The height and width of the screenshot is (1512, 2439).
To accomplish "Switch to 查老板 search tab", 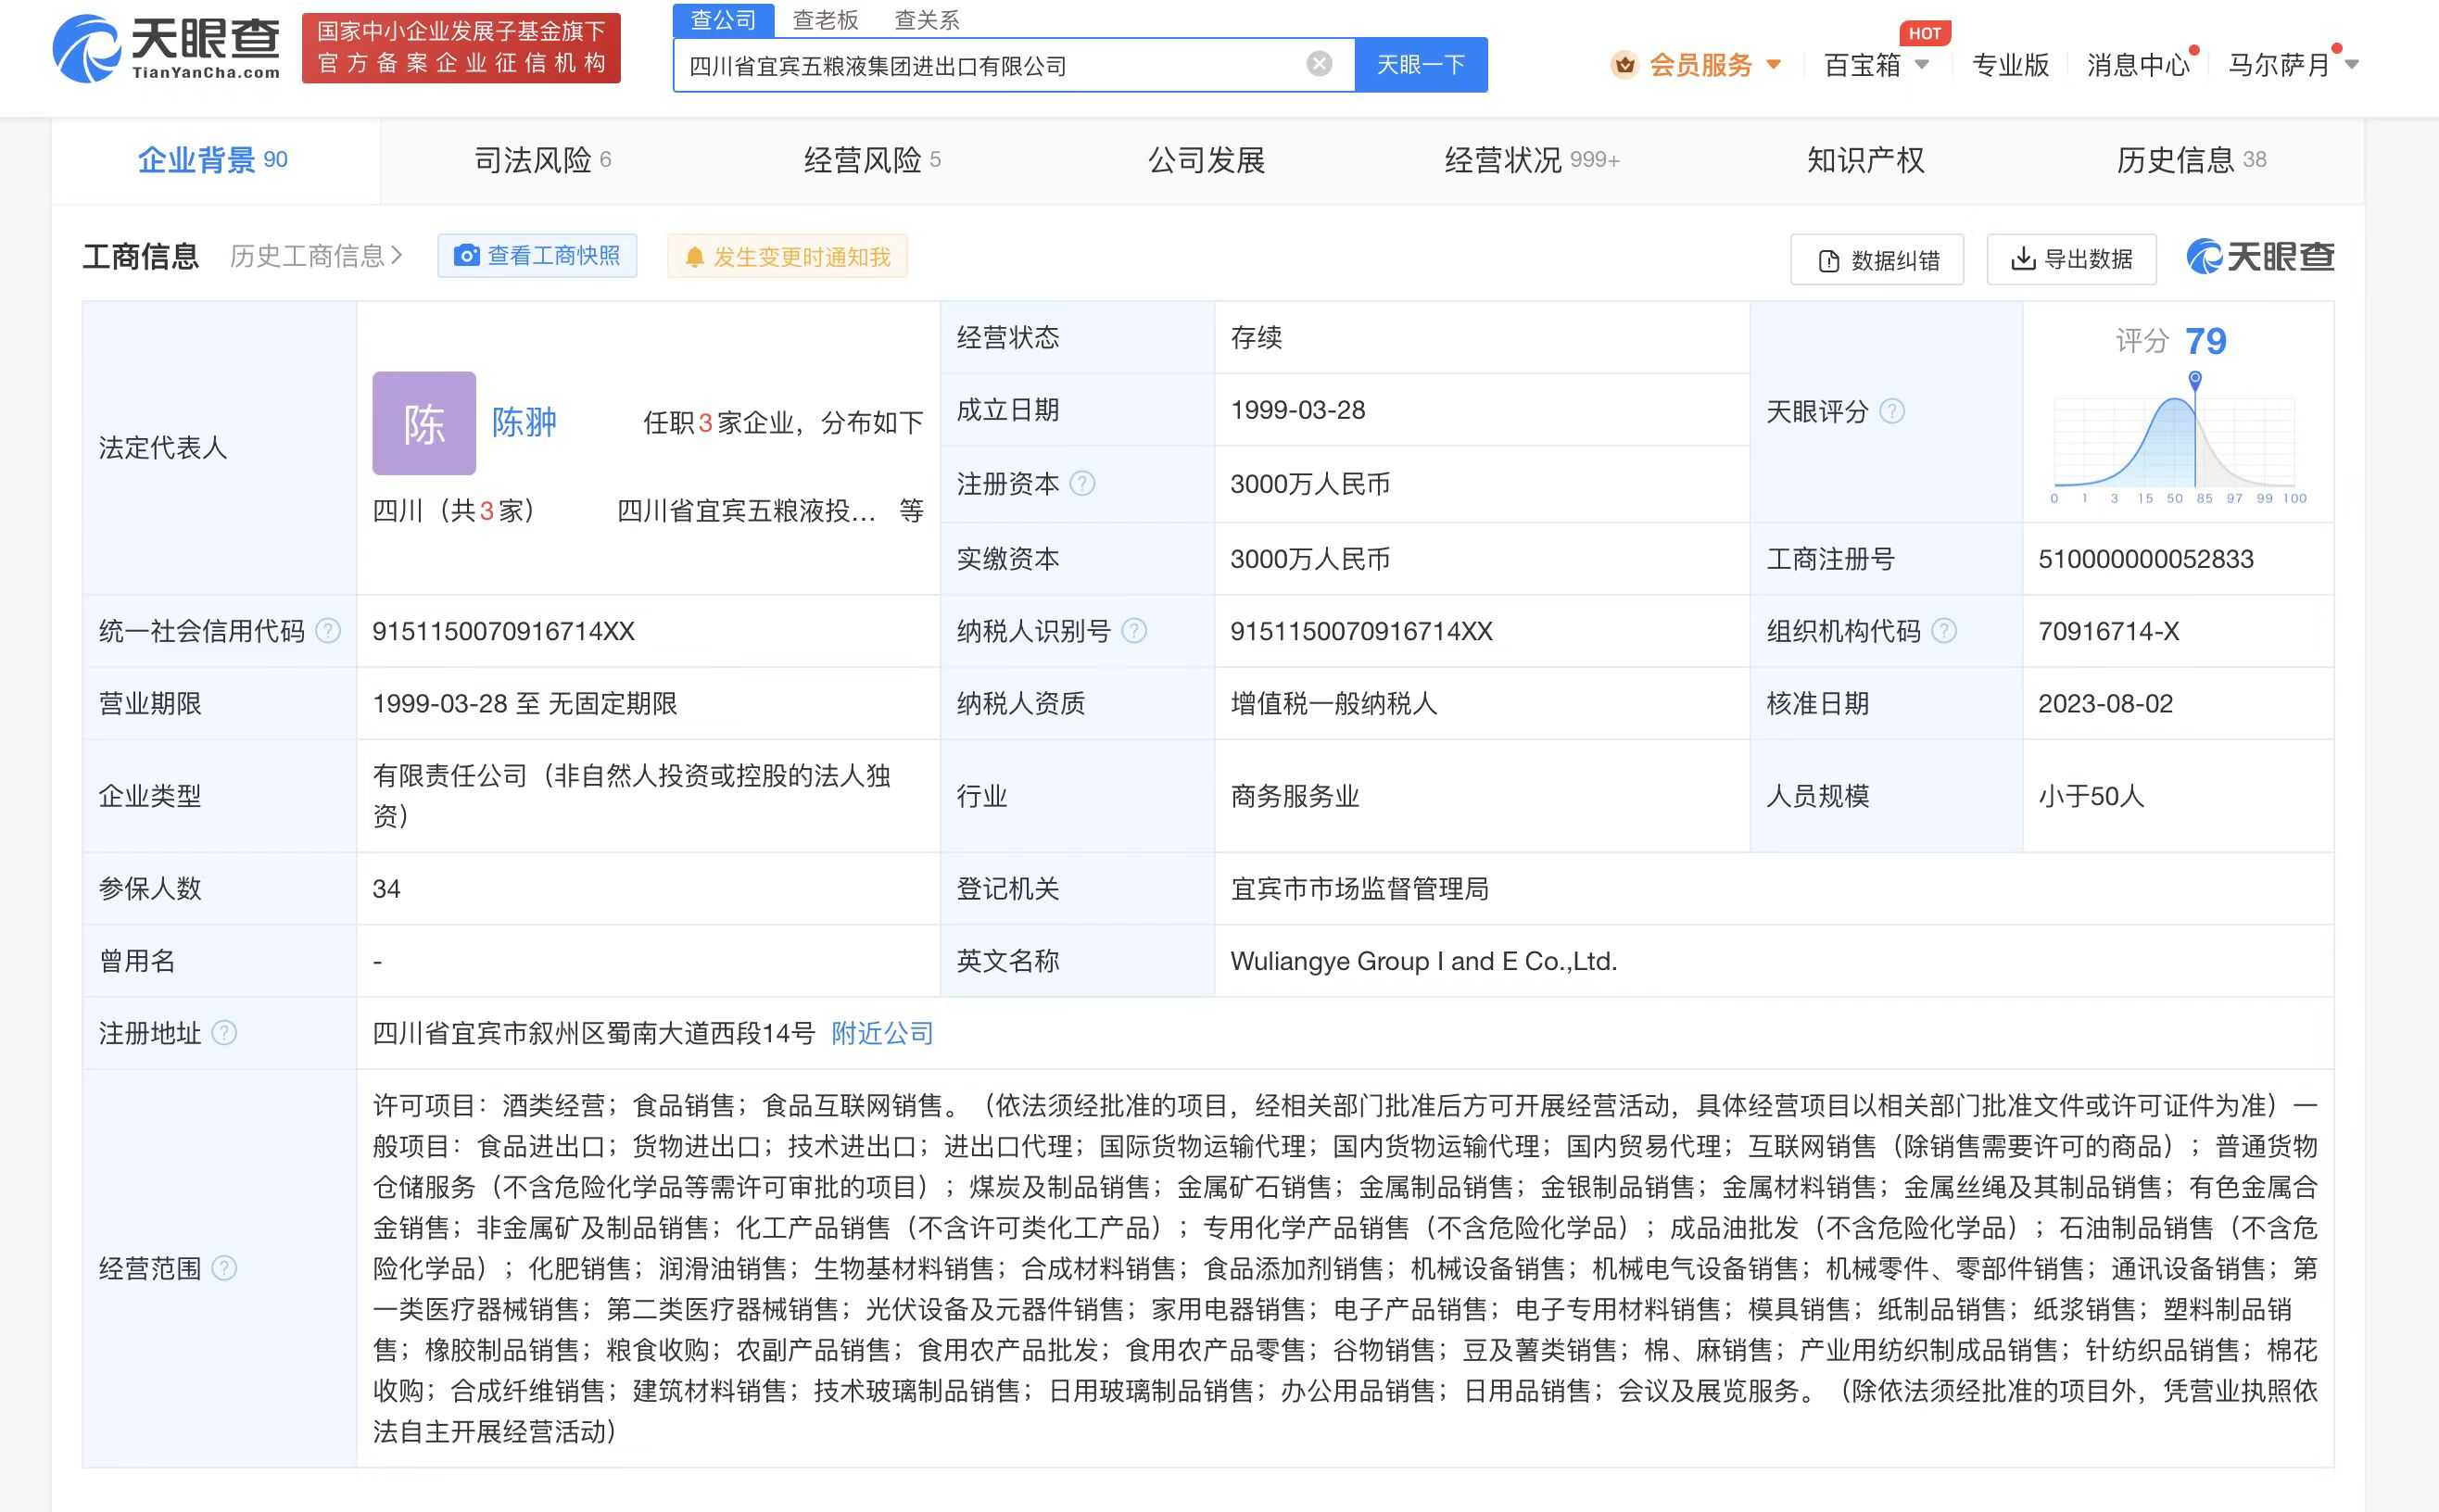I will (x=825, y=19).
